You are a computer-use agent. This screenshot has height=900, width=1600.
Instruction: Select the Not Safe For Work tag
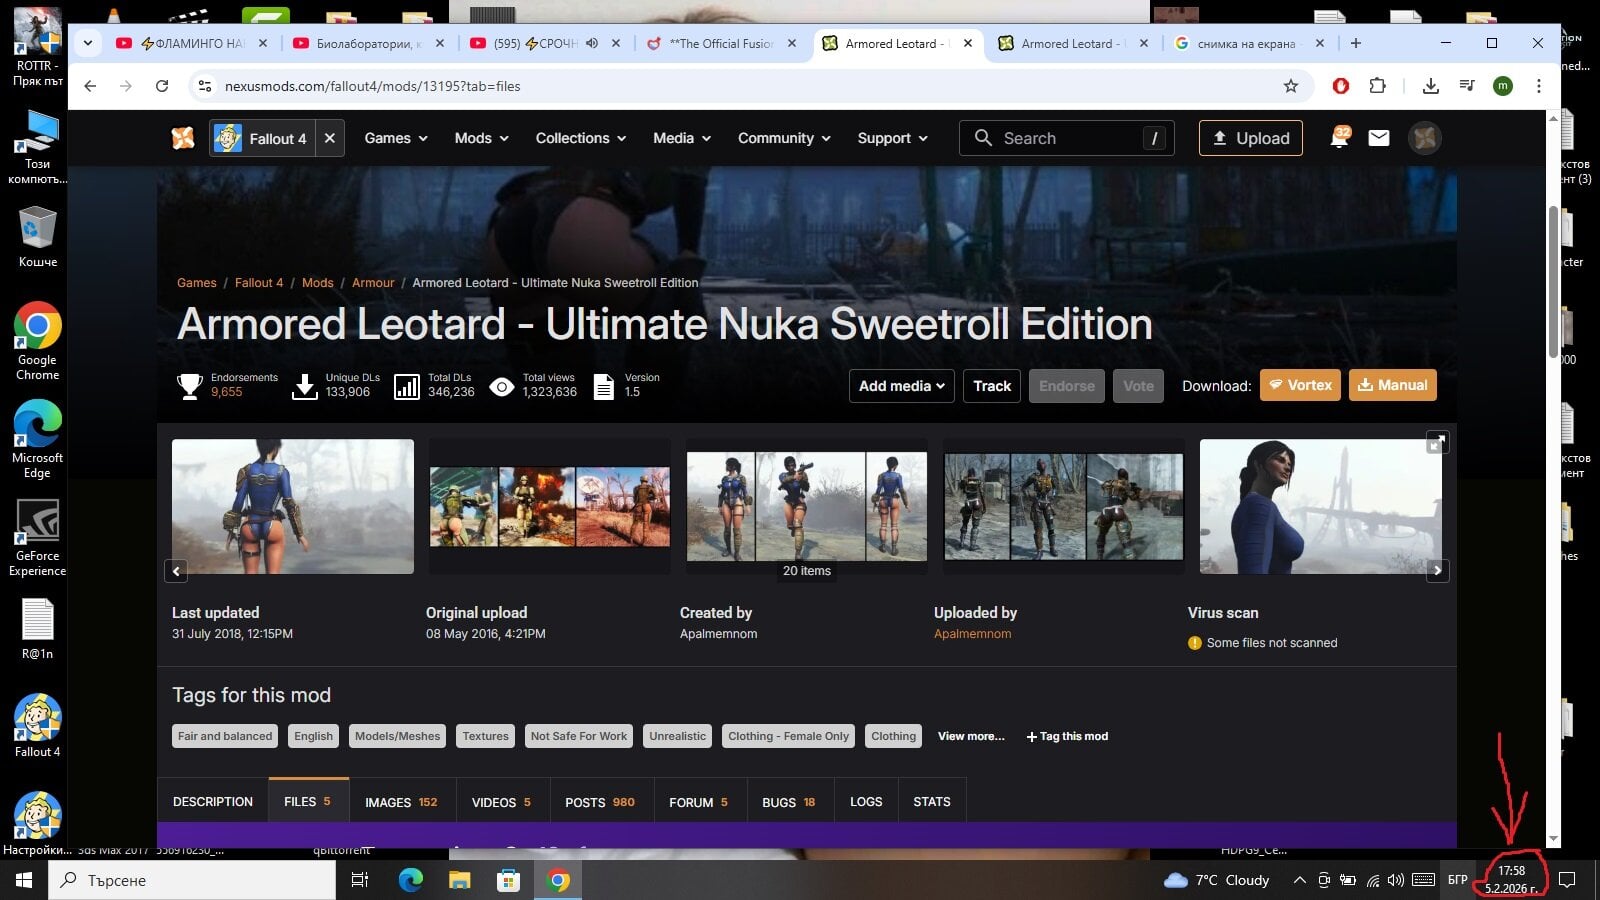579,736
